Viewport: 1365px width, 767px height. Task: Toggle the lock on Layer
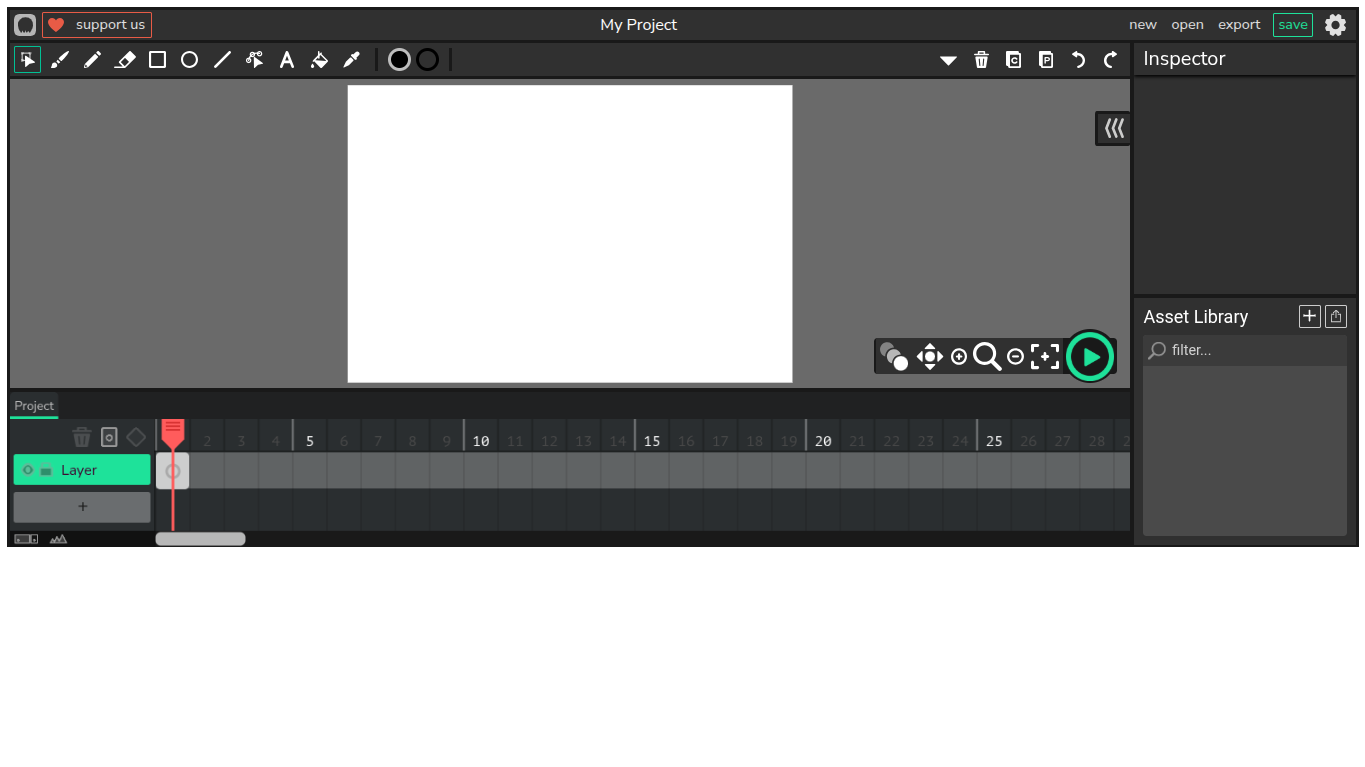point(46,470)
